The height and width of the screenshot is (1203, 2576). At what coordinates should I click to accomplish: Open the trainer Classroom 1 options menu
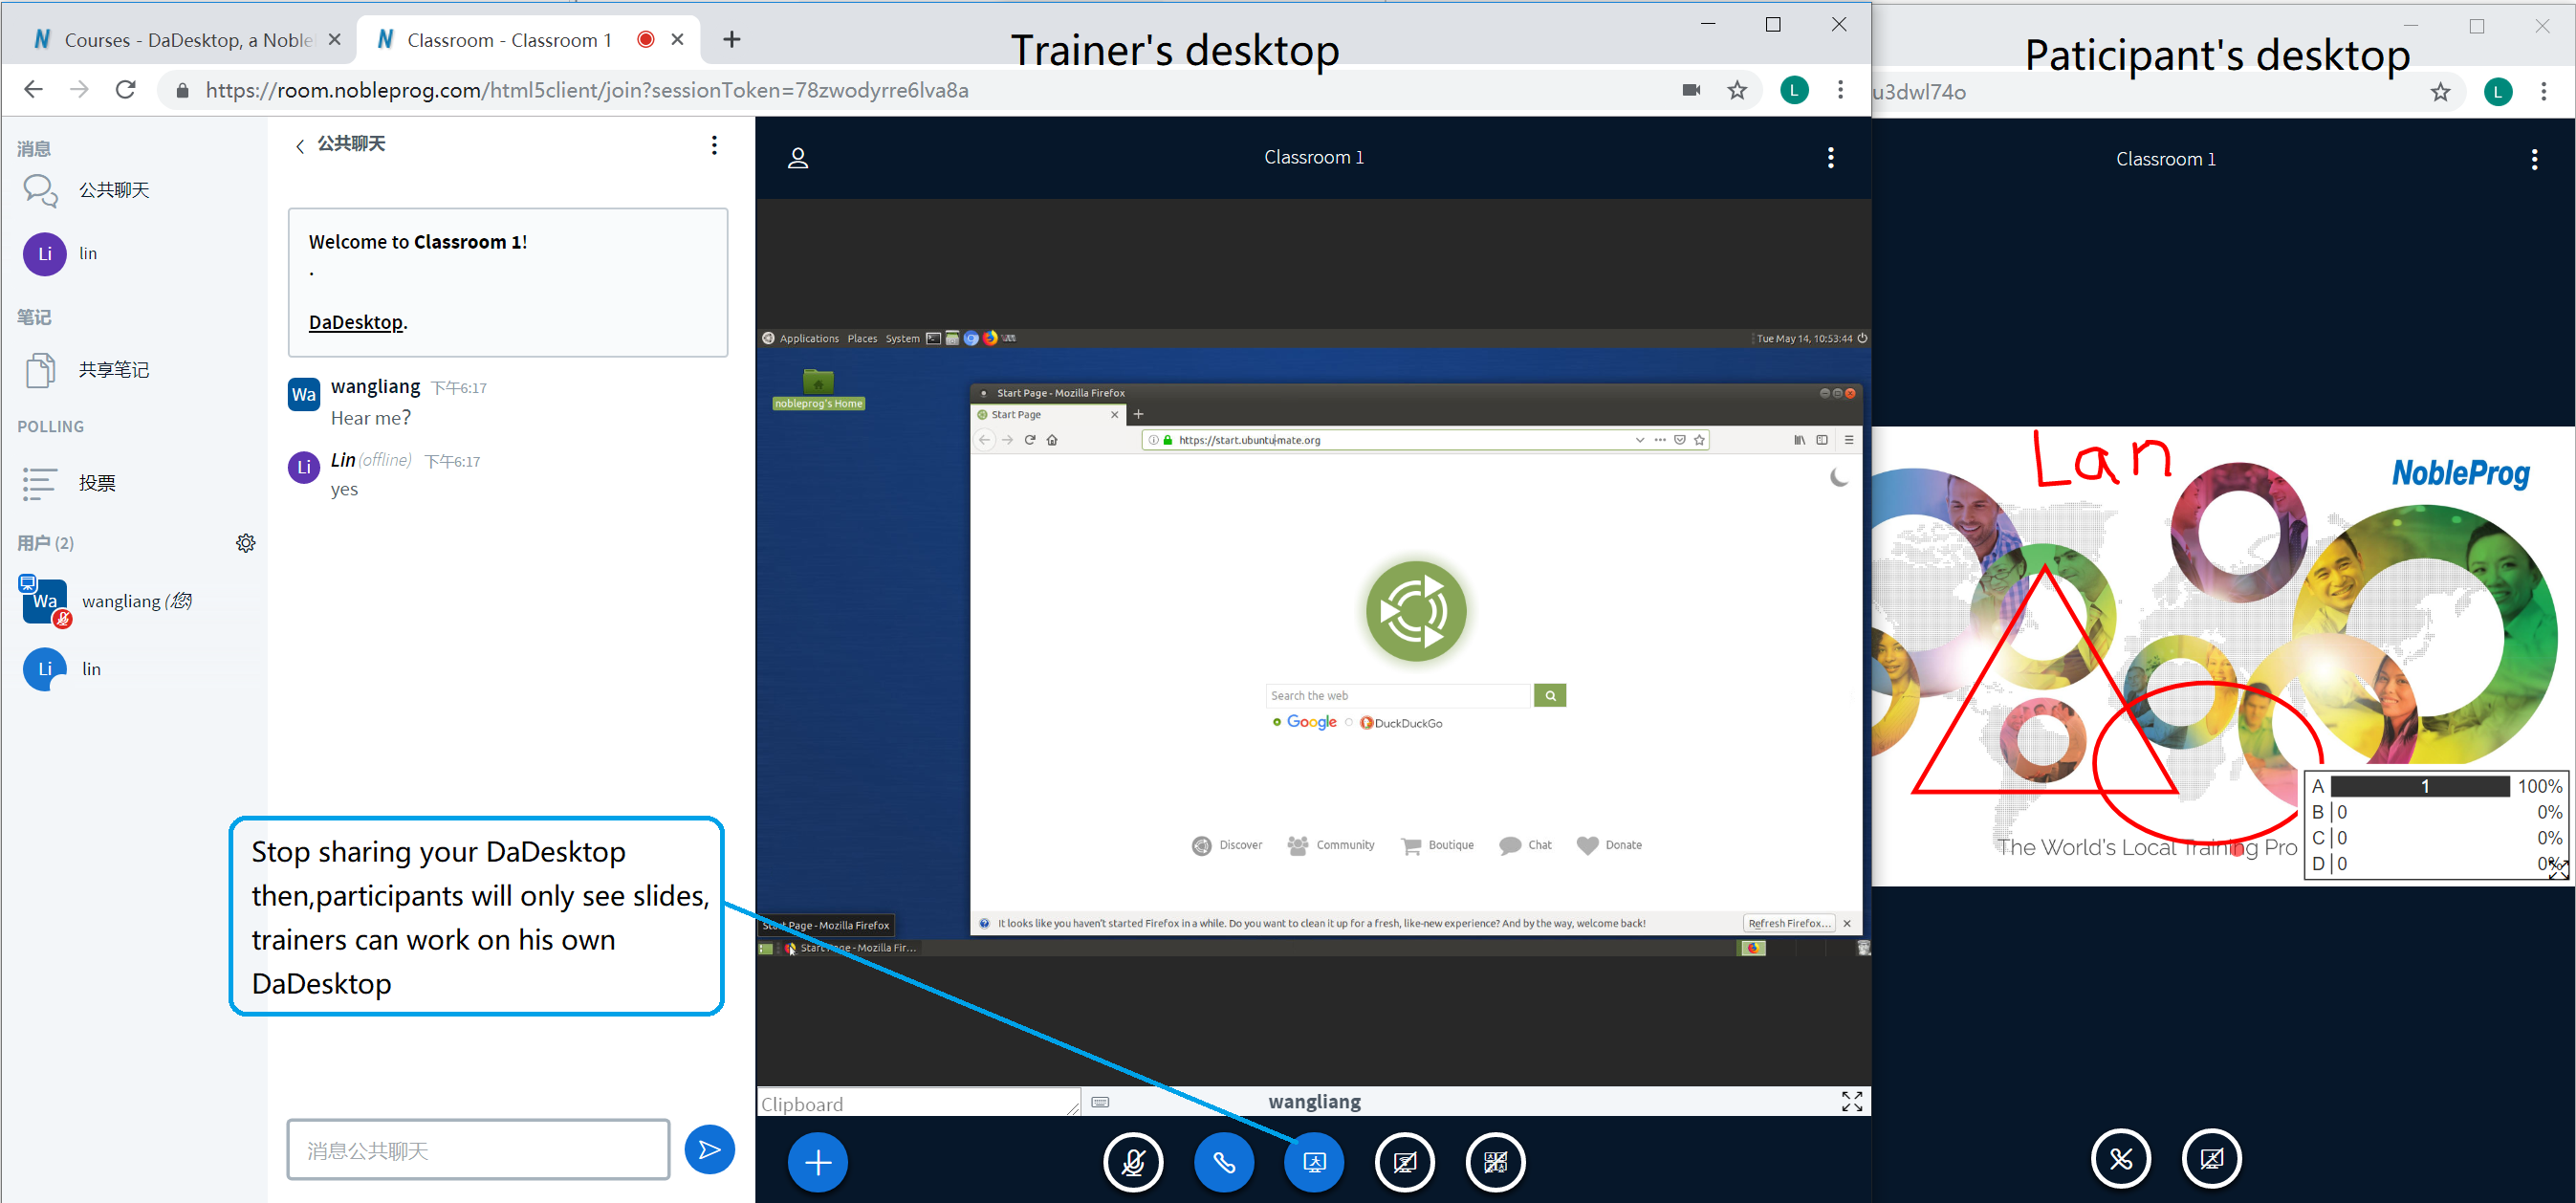click(x=1830, y=158)
